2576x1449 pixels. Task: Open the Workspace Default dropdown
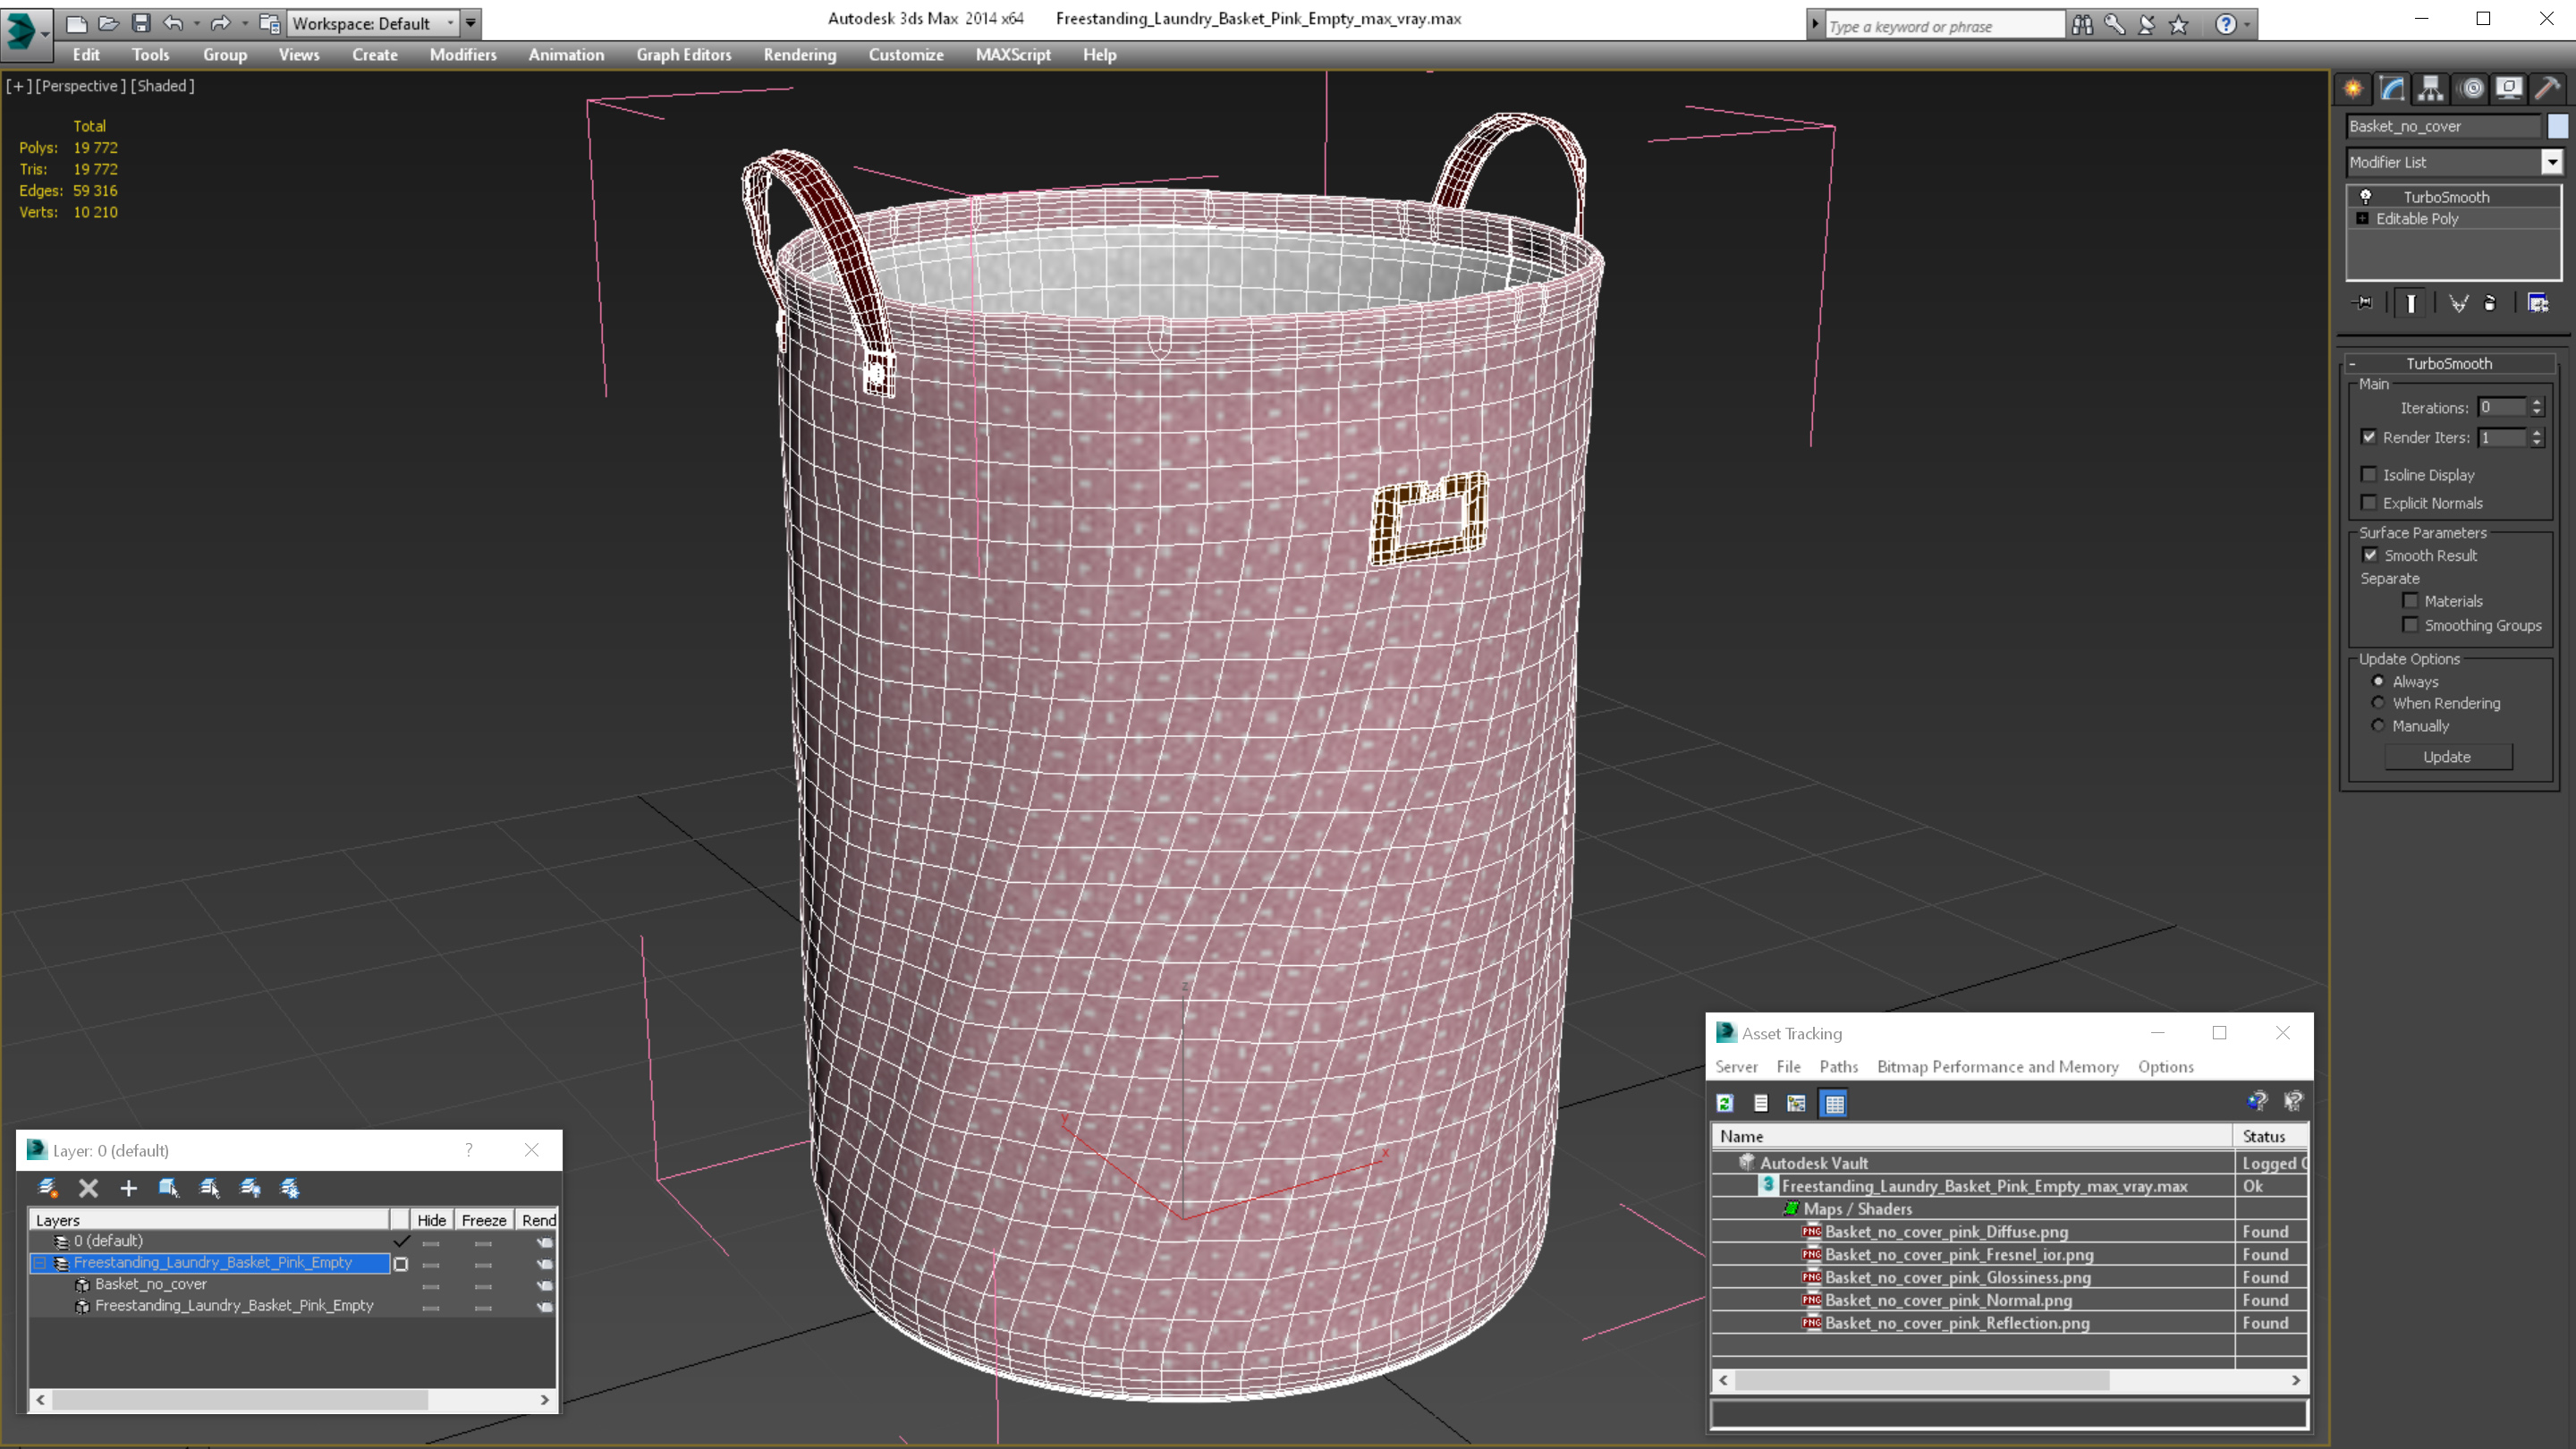372,23
